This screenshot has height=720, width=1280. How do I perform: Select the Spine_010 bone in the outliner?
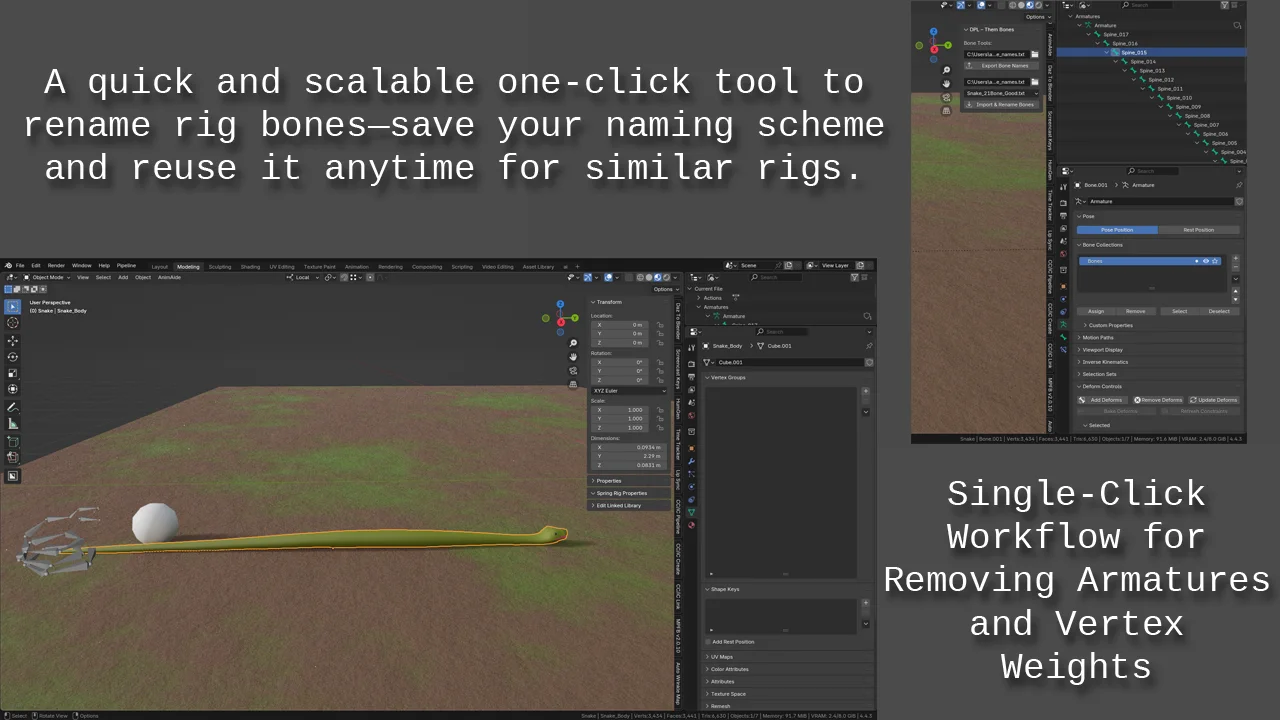coord(1179,98)
